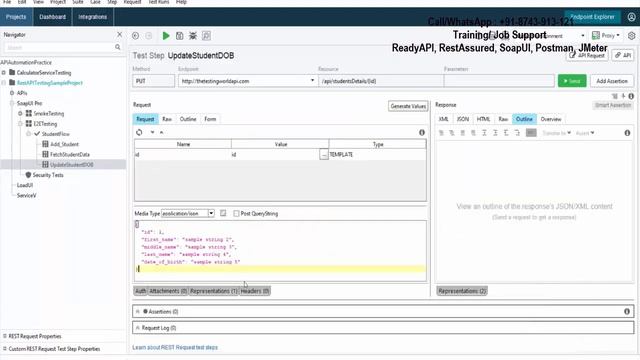Click the back navigation arrow icon
The height and width of the screenshot is (360, 640).
click(136, 36)
